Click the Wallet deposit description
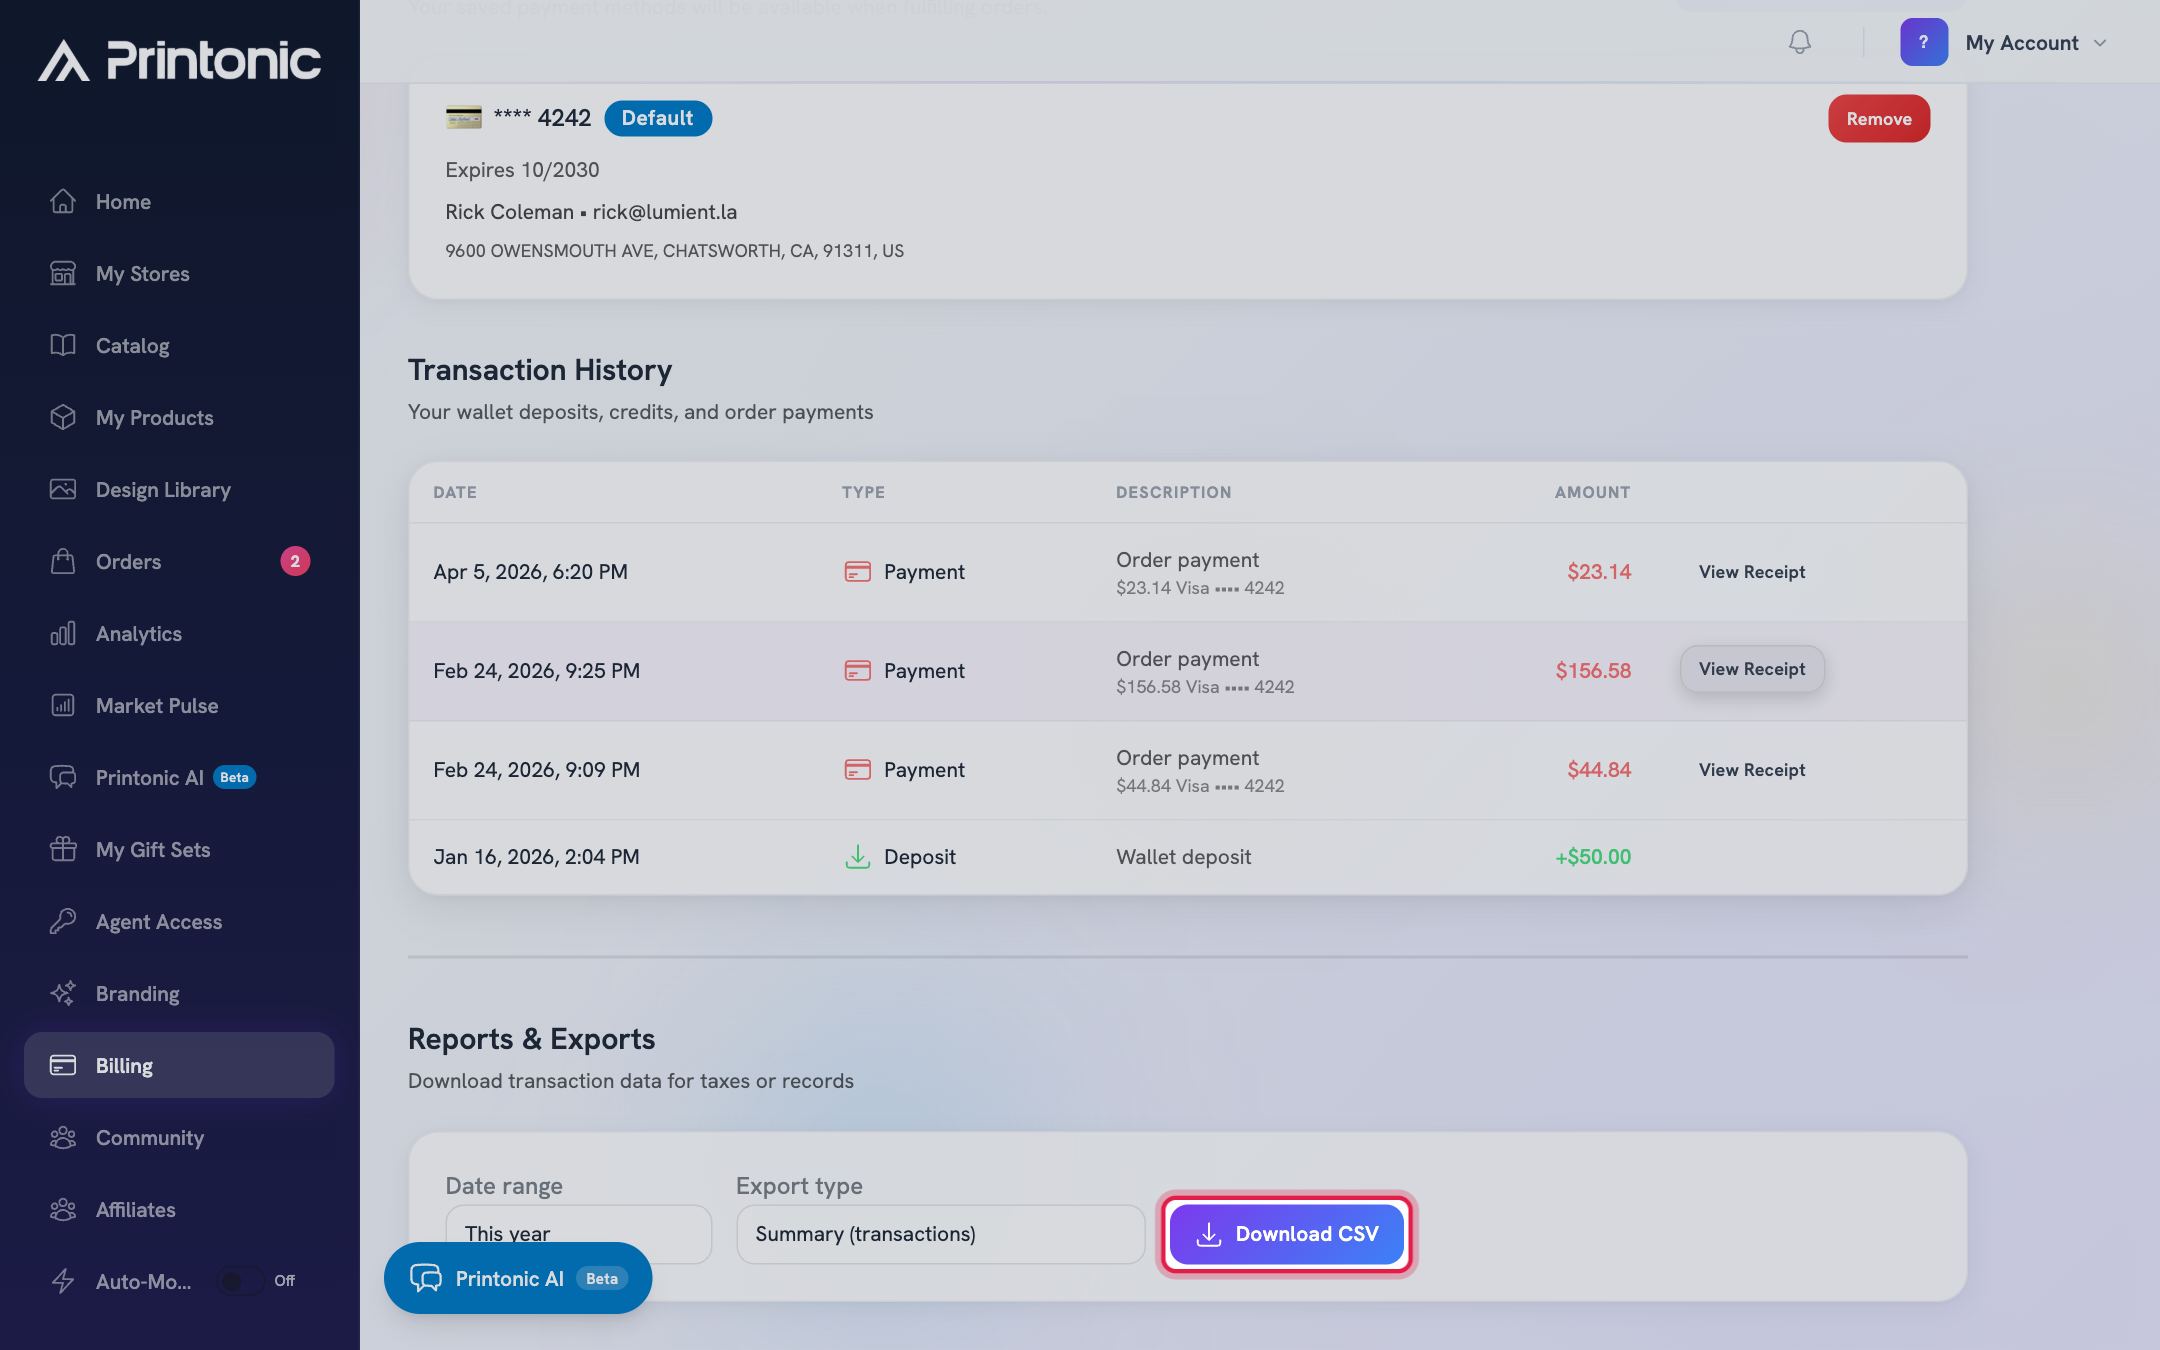The image size is (2160, 1350). pyautogui.click(x=1183, y=856)
